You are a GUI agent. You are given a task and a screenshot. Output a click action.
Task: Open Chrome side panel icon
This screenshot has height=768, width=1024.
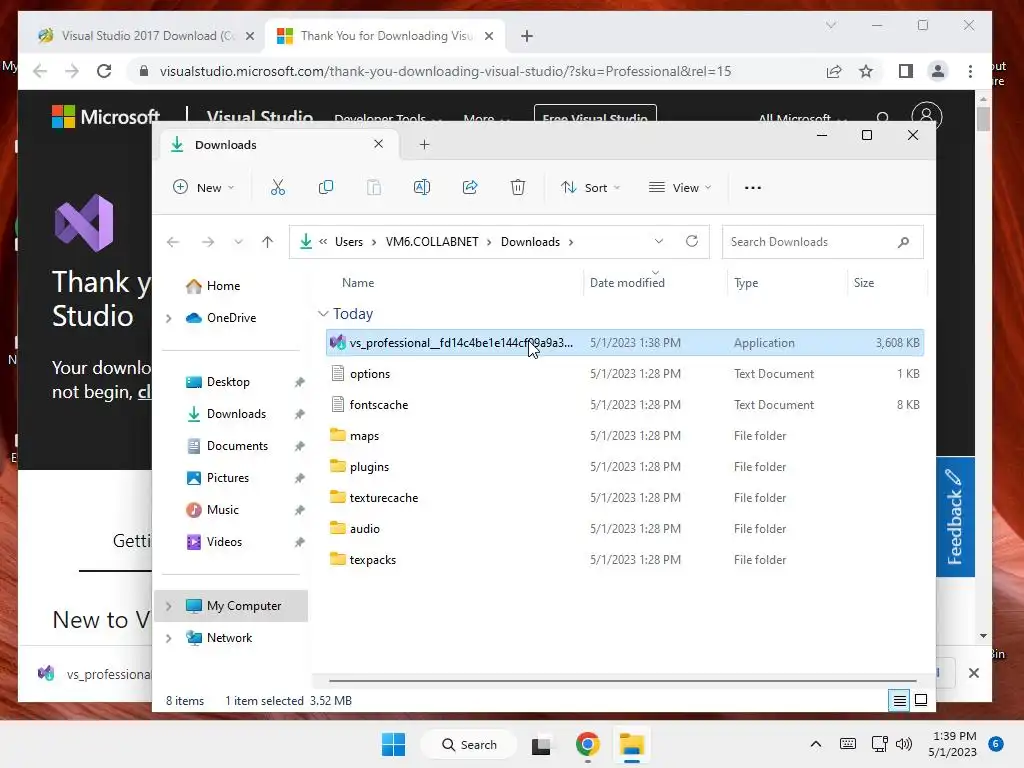pyautogui.click(x=905, y=71)
